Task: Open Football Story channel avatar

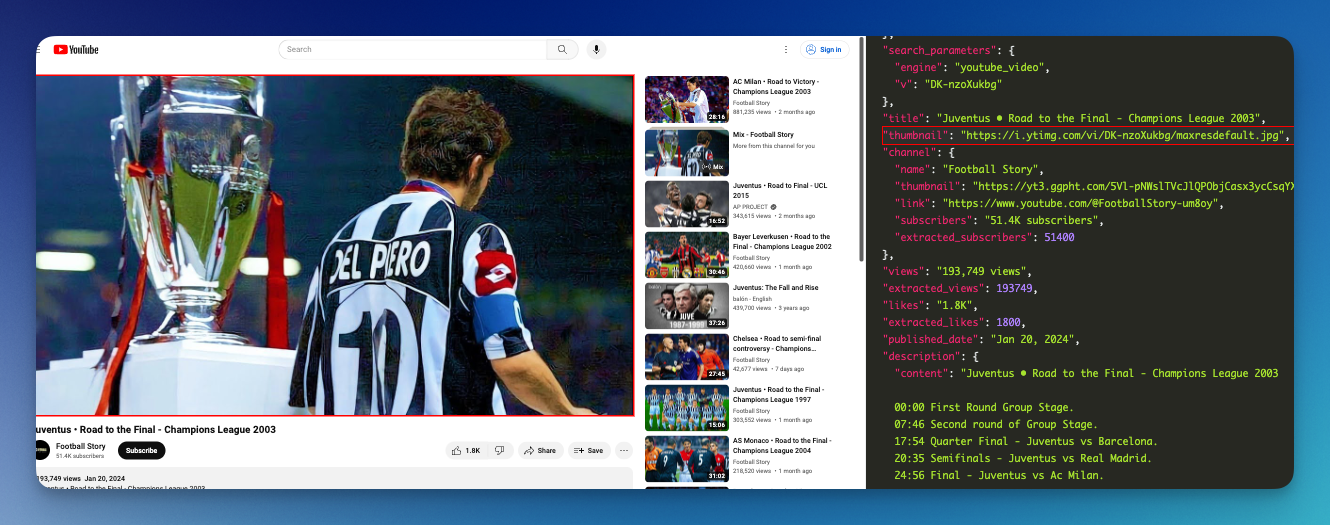Action: coord(42,450)
